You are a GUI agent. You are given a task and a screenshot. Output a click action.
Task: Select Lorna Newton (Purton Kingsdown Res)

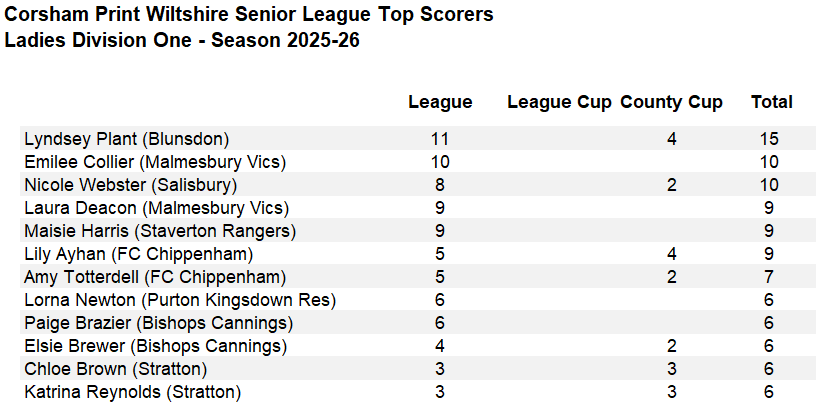point(179,300)
